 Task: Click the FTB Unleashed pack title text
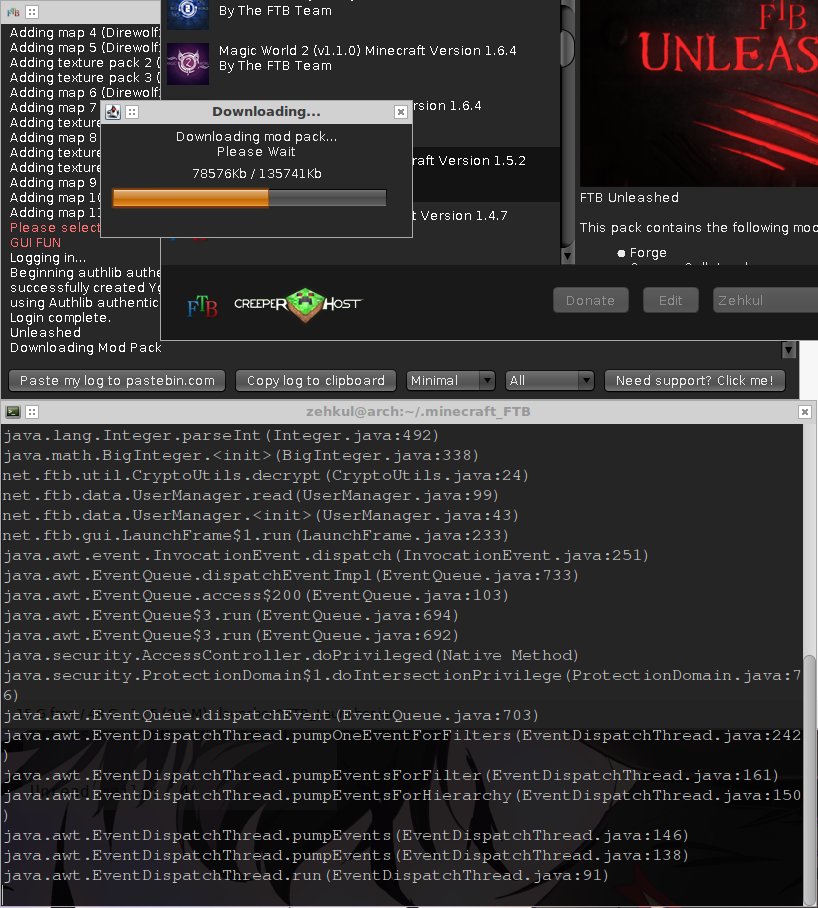[x=629, y=197]
